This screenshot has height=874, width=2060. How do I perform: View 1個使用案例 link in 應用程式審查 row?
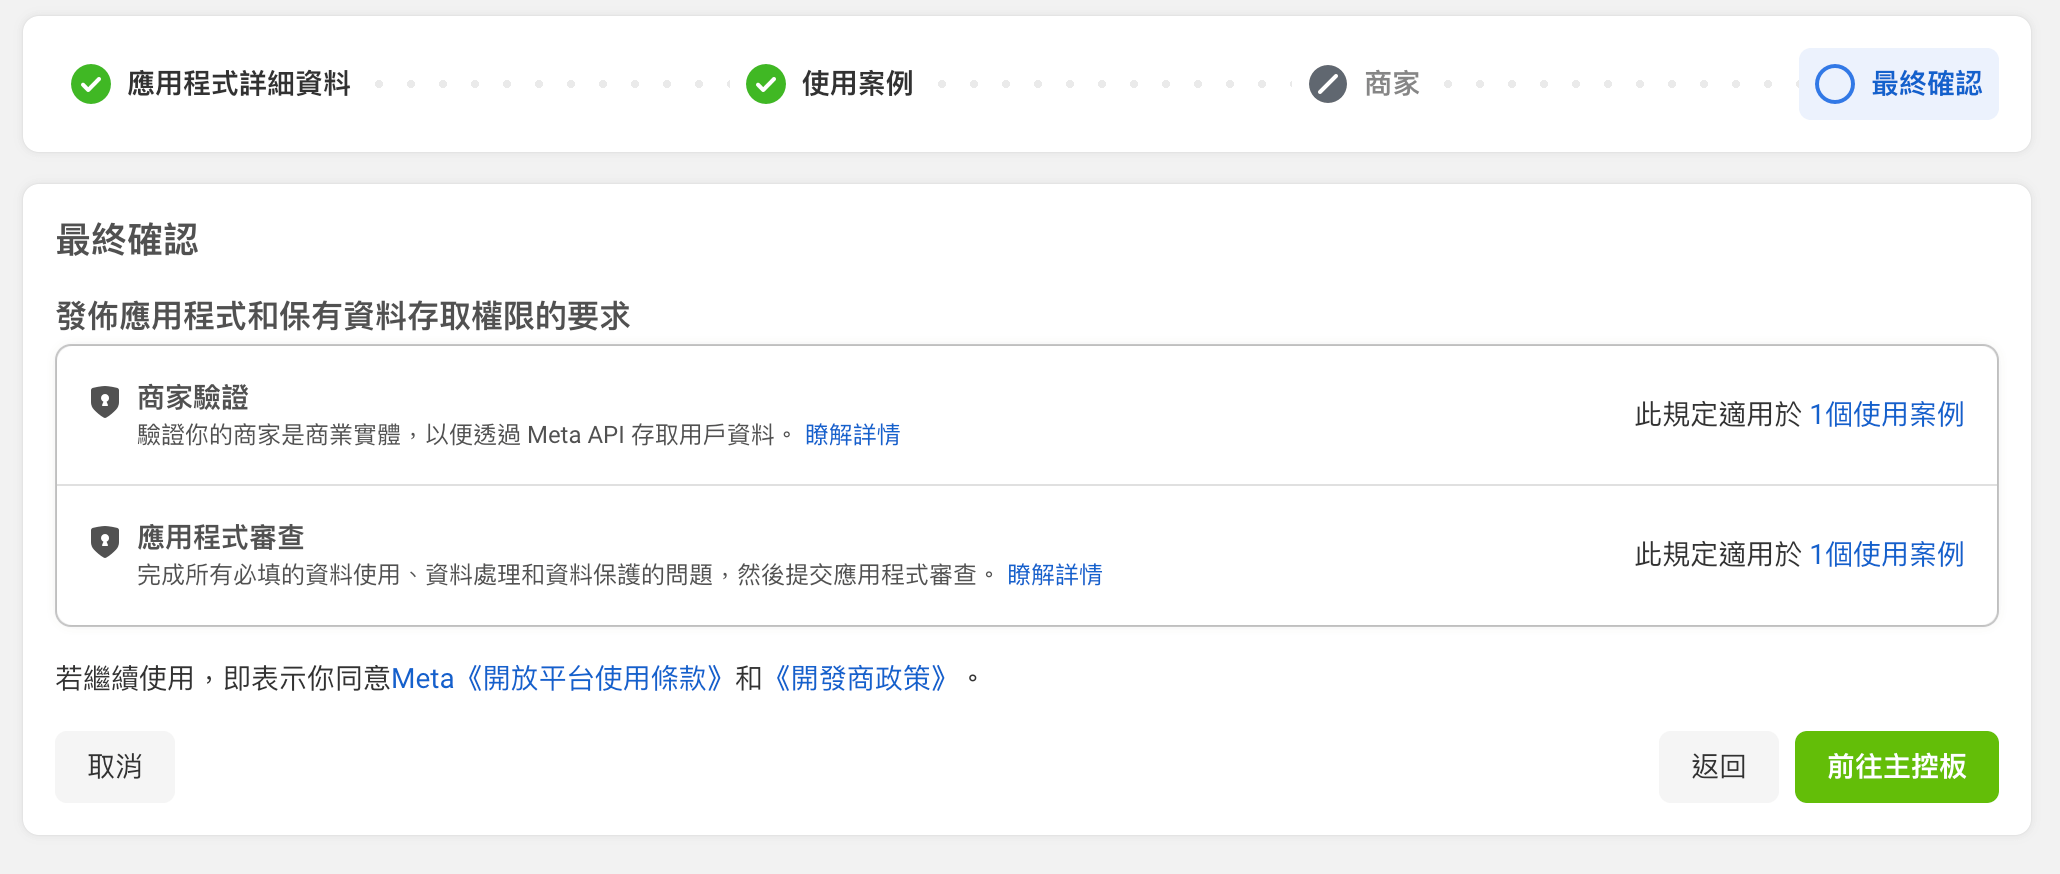[x=1886, y=554]
